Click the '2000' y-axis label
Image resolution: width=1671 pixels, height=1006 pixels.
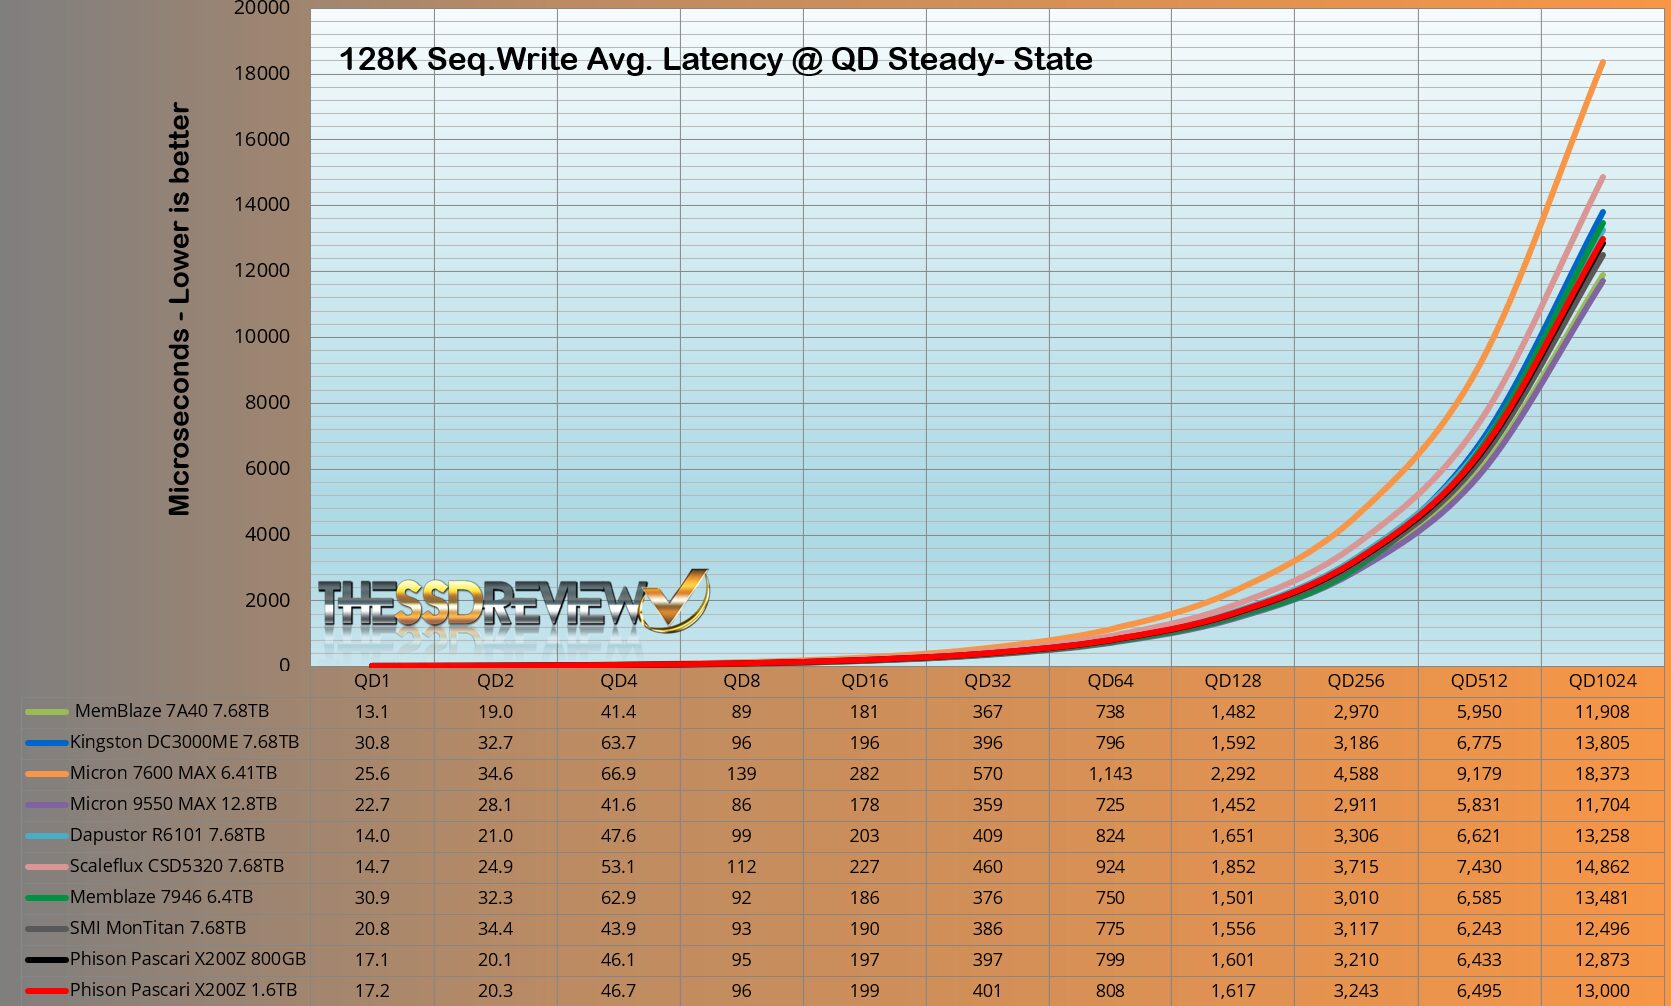tap(267, 601)
